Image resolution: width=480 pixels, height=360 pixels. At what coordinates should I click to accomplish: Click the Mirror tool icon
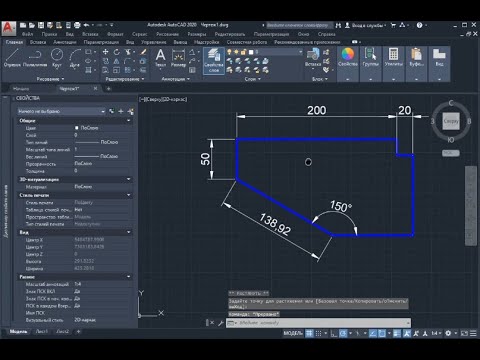coord(116,61)
